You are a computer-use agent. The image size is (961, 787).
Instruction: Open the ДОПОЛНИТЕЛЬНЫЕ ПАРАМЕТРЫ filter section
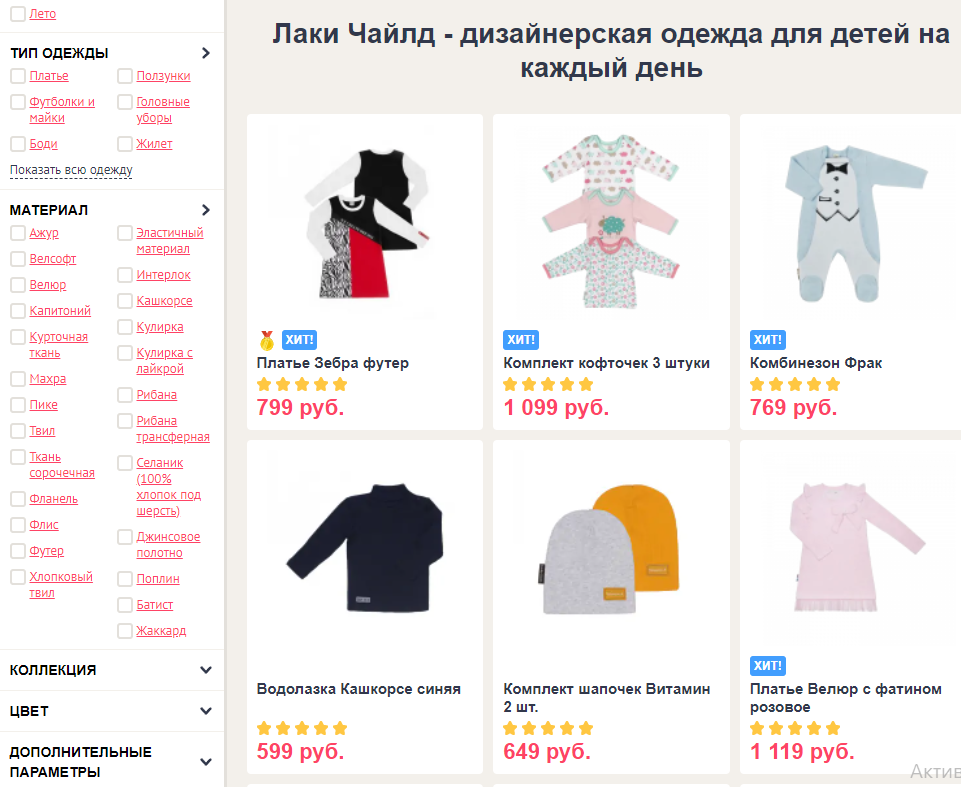tap(112, 761)
